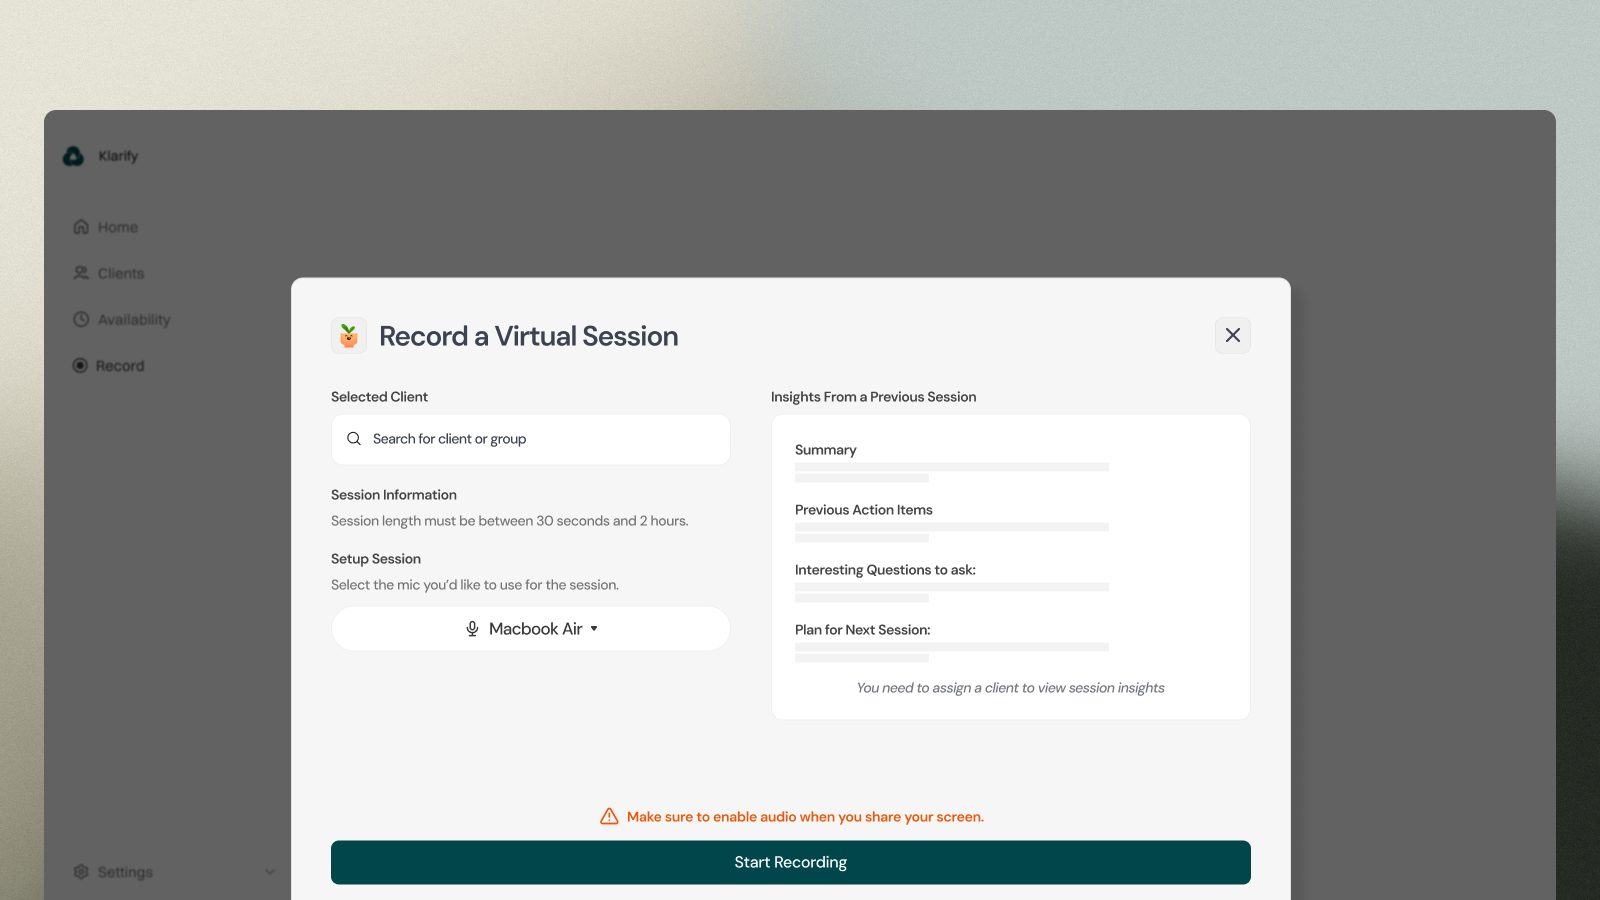
Task: Click the Settings gear icon
Action: [81, 871]
